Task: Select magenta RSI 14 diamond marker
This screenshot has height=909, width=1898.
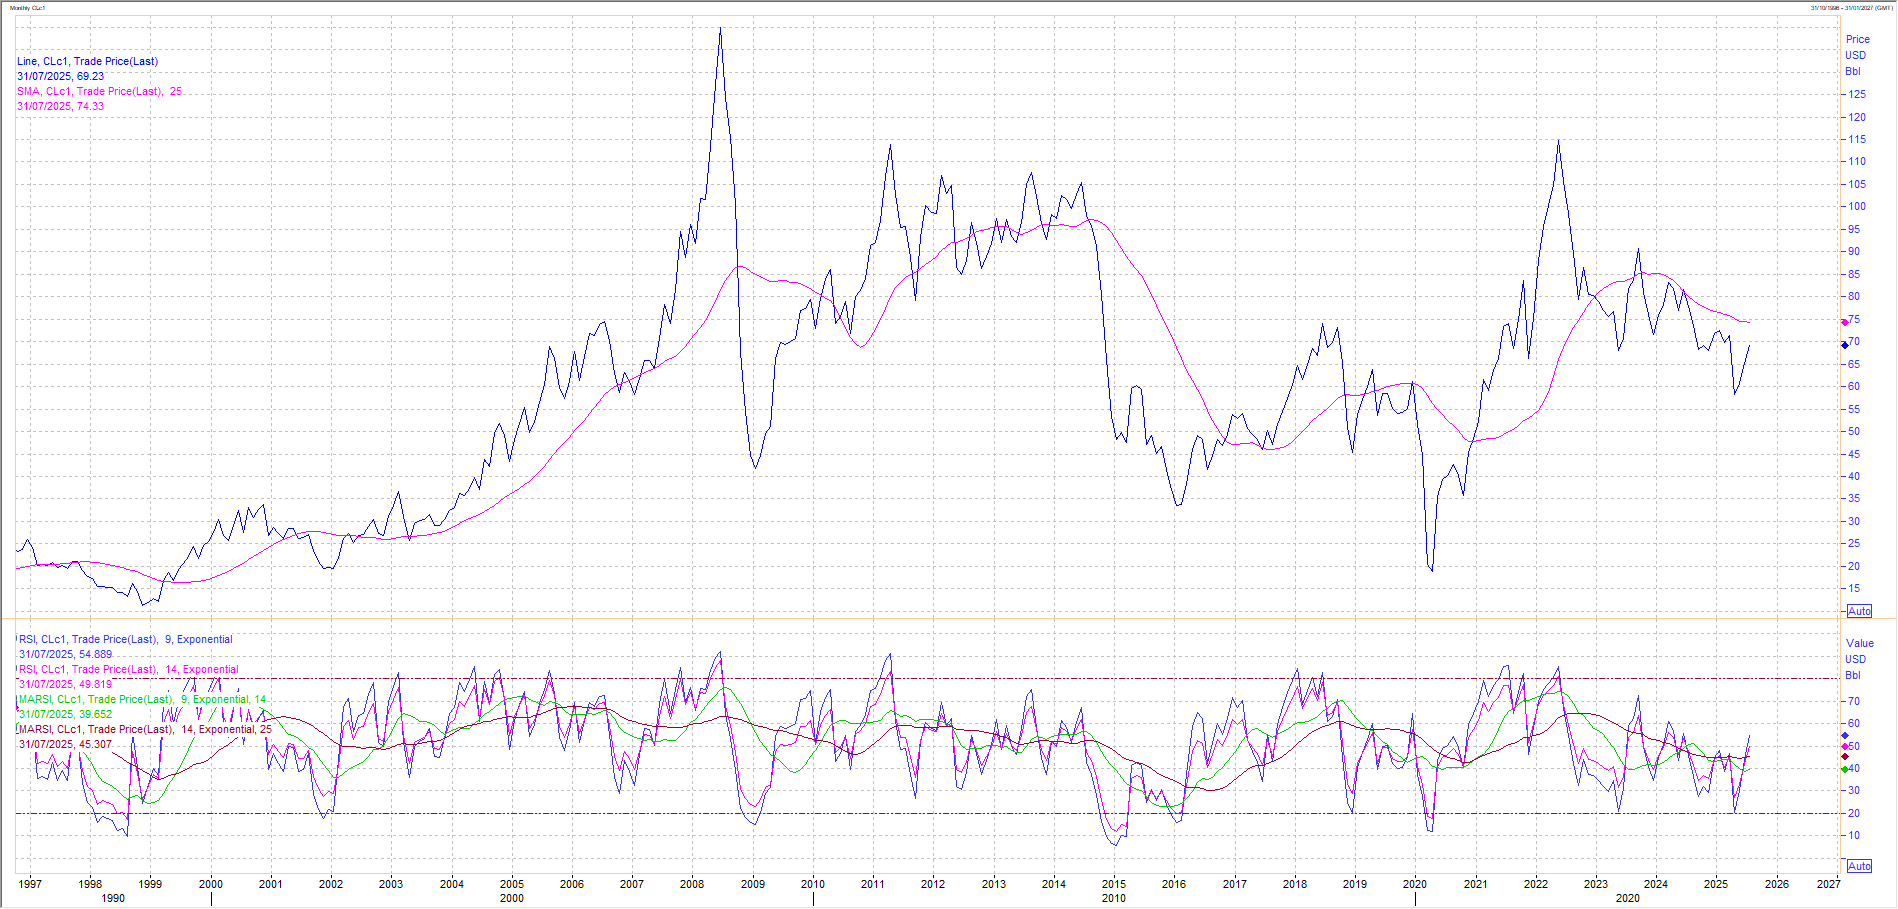Action: click(1845, 747)
